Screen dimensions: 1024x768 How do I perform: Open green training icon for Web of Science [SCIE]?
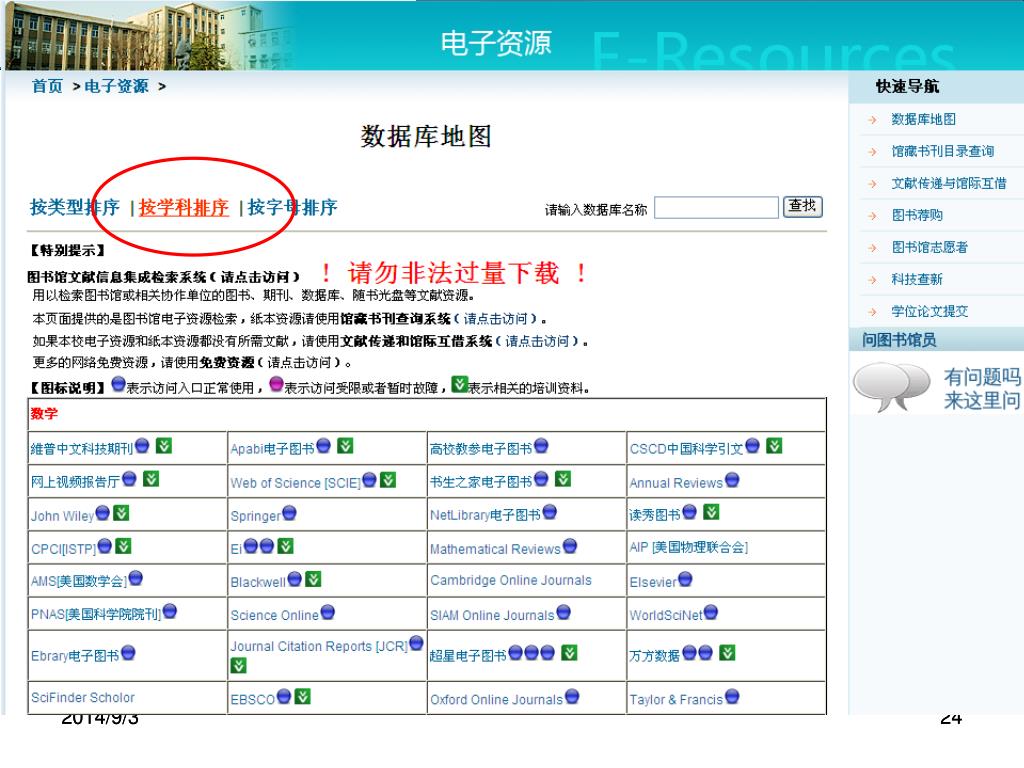[389, 480]
